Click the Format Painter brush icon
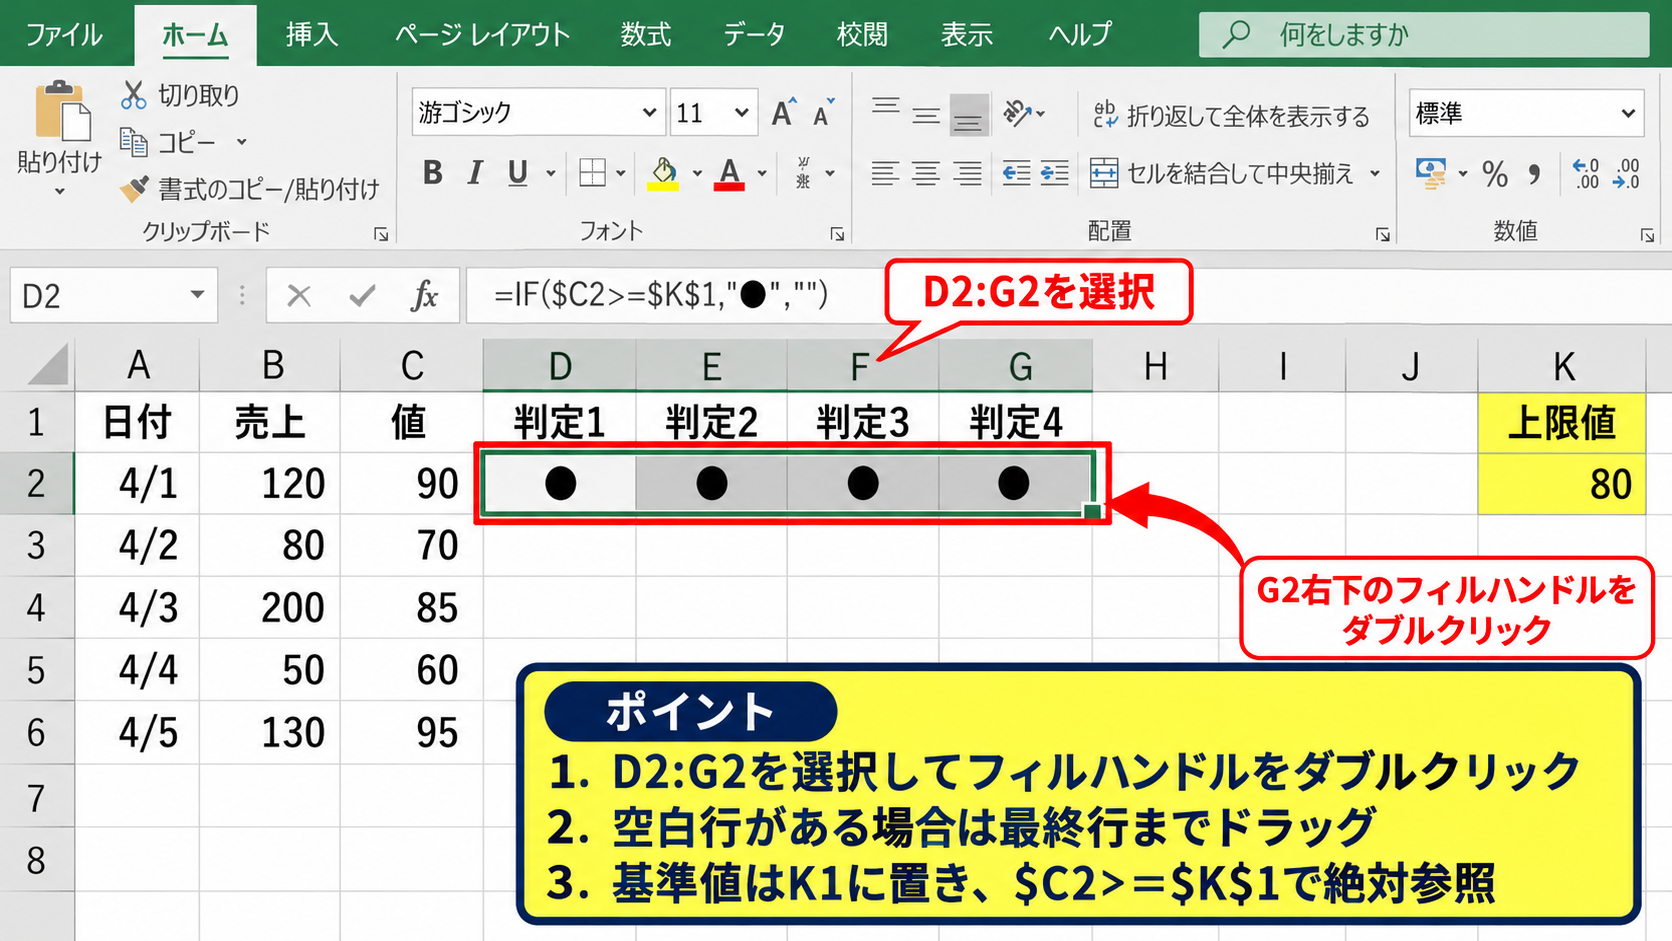Viewport: 1672px width, 941px height. pos(133,188)
